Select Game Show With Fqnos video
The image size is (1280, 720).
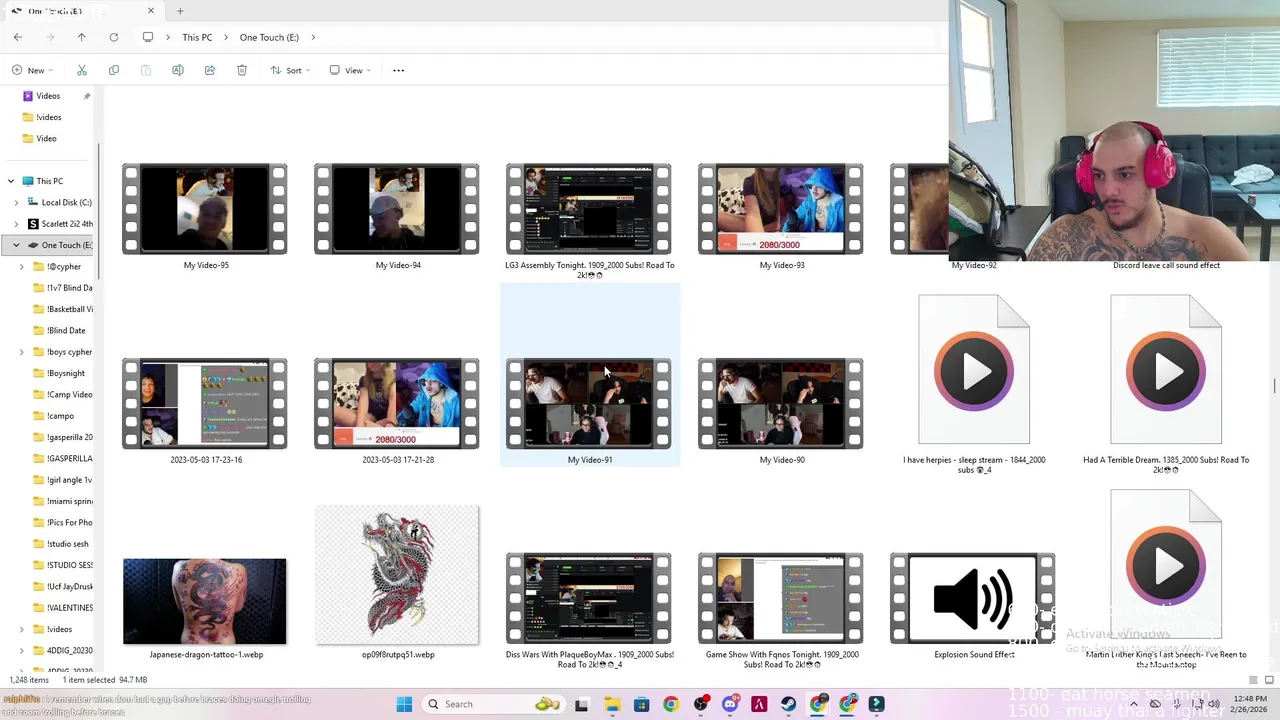[x=781, y=598]
